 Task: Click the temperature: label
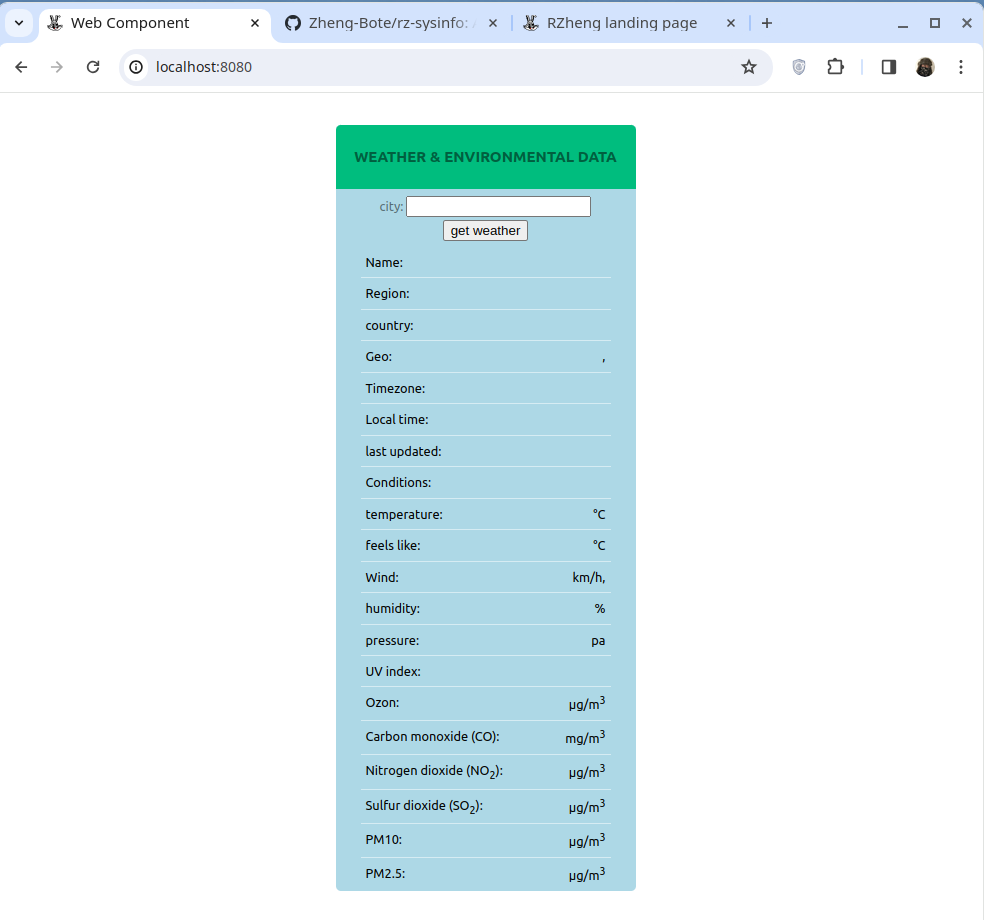404,515
